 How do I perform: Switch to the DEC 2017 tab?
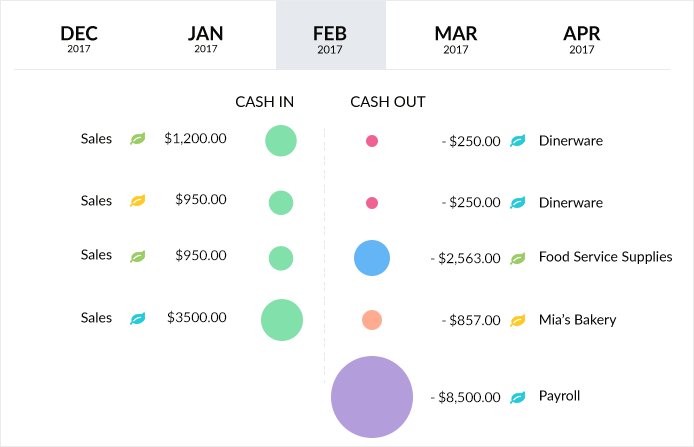pyautogui.click(x=78, y=38)
